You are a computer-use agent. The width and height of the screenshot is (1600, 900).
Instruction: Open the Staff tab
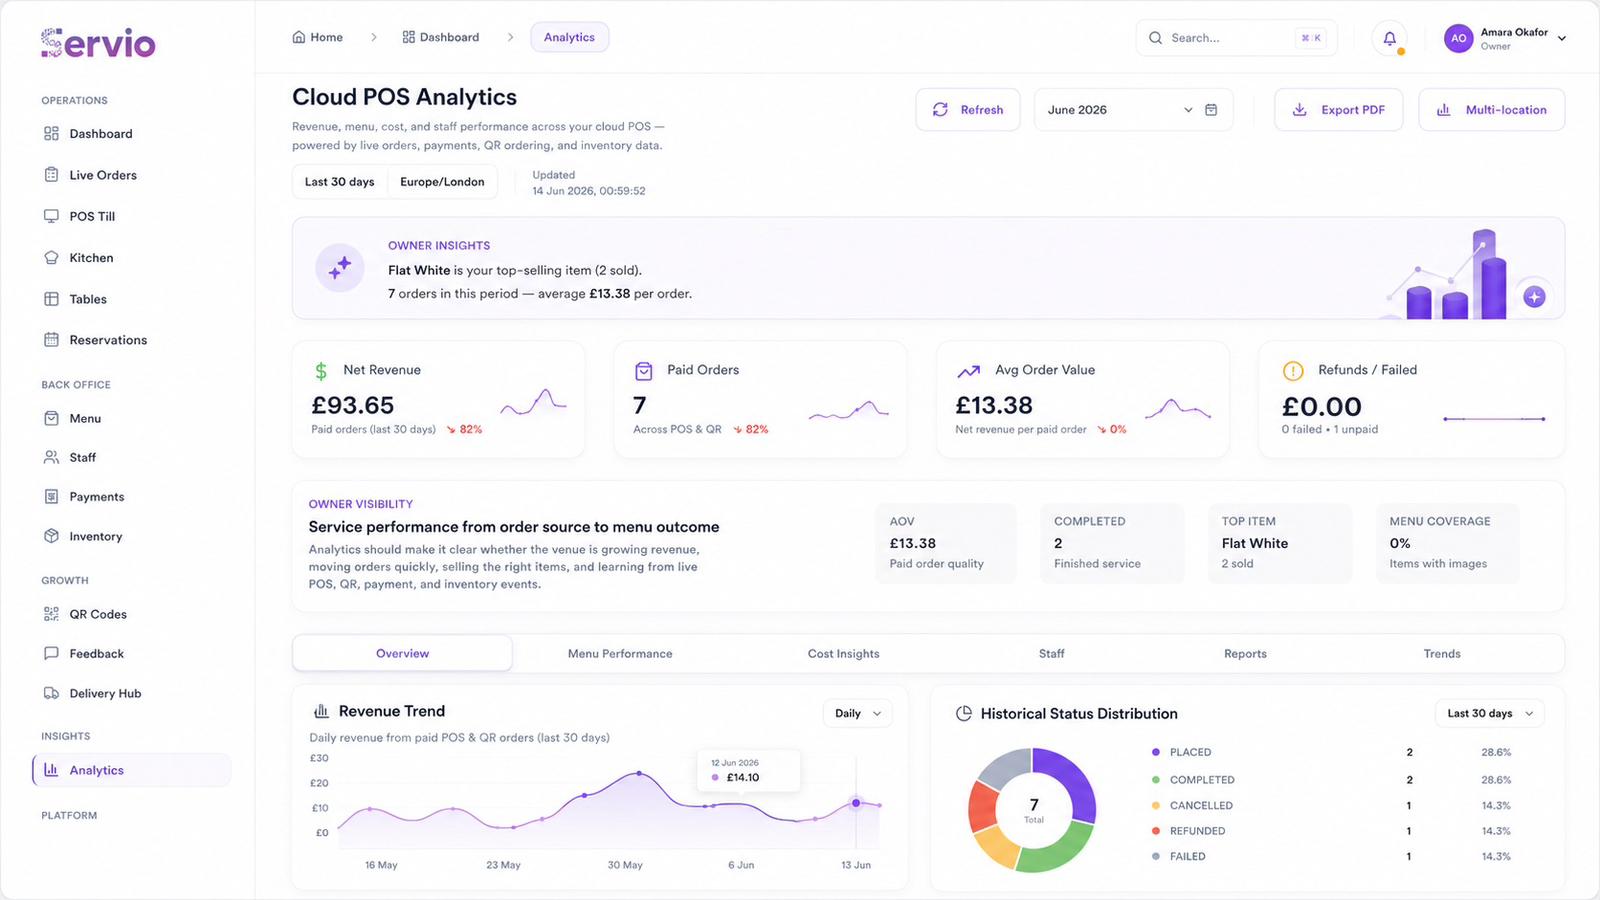point(1052,653)
